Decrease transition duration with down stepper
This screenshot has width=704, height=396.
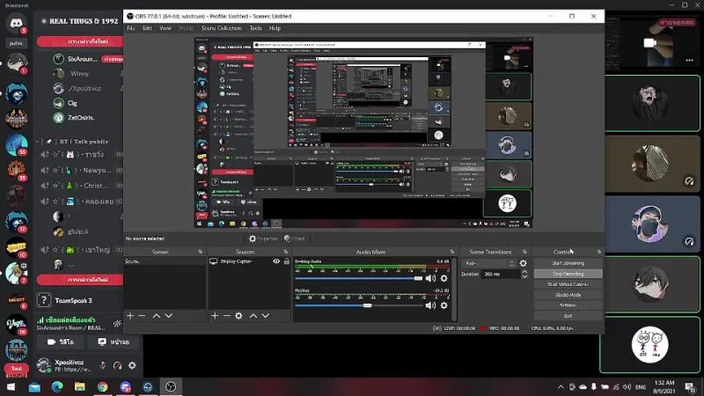click(x=524, y=277)
